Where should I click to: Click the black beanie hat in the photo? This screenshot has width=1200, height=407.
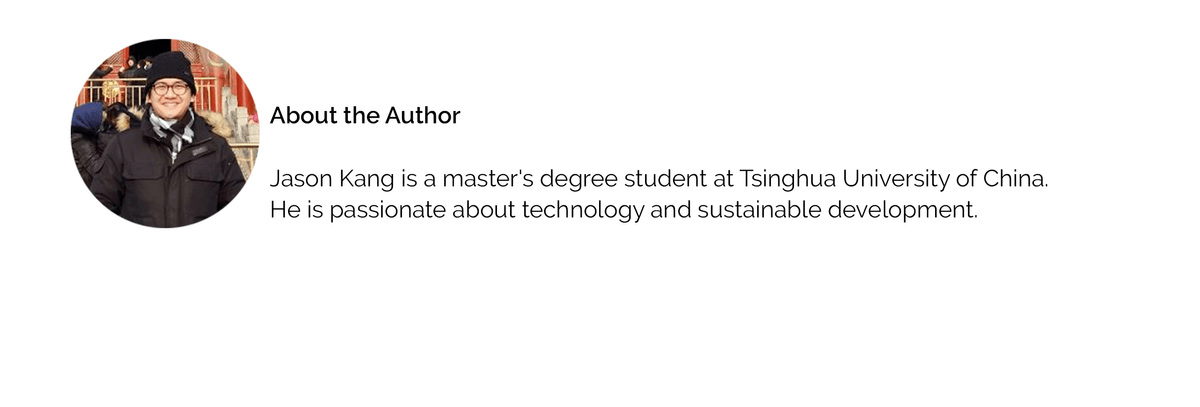(x=170, y=66)
